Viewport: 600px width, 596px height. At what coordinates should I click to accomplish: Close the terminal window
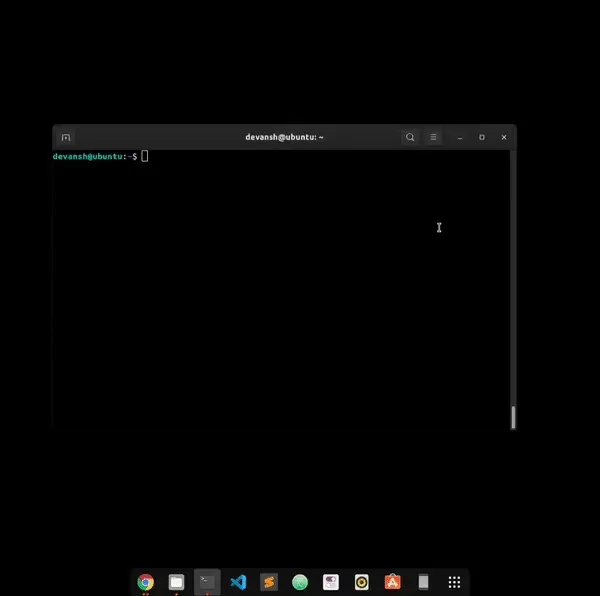click(503, 137)
